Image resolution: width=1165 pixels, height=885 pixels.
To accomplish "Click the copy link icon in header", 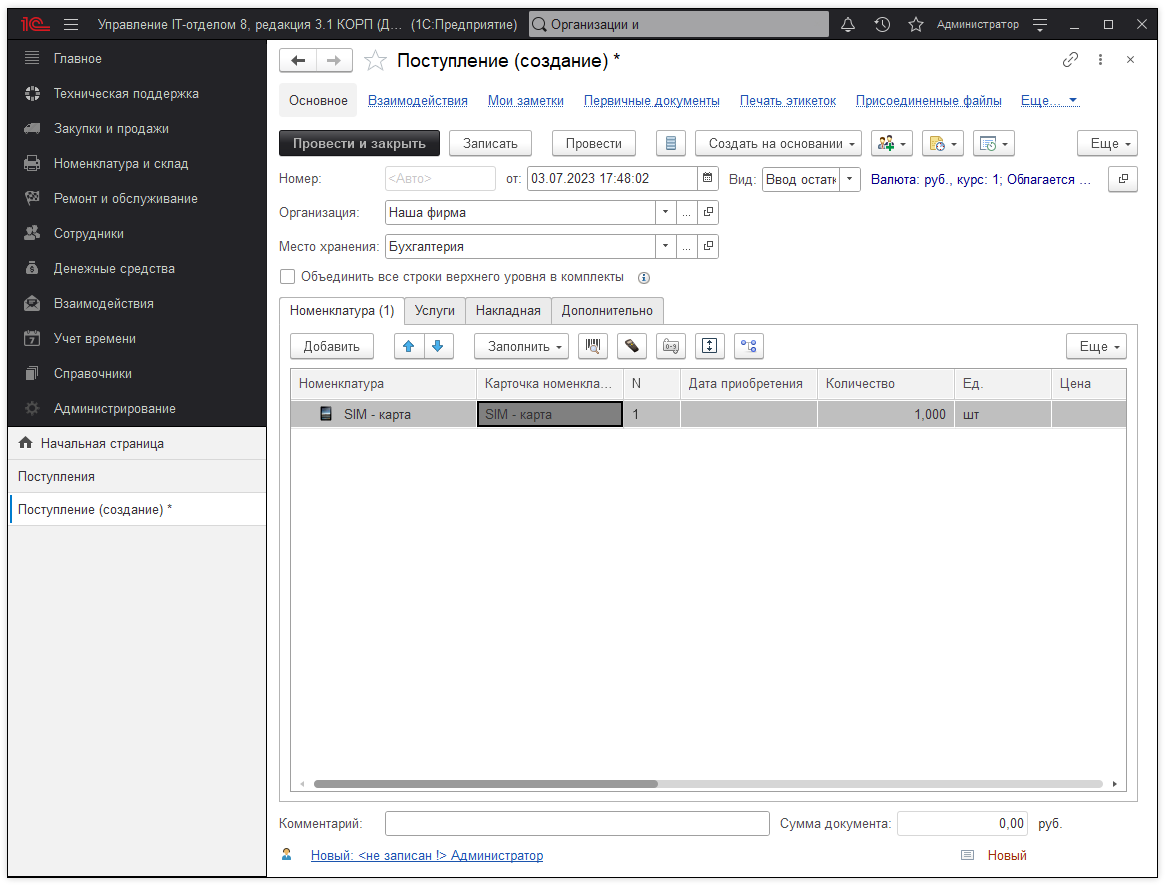I will (1070, 60).
